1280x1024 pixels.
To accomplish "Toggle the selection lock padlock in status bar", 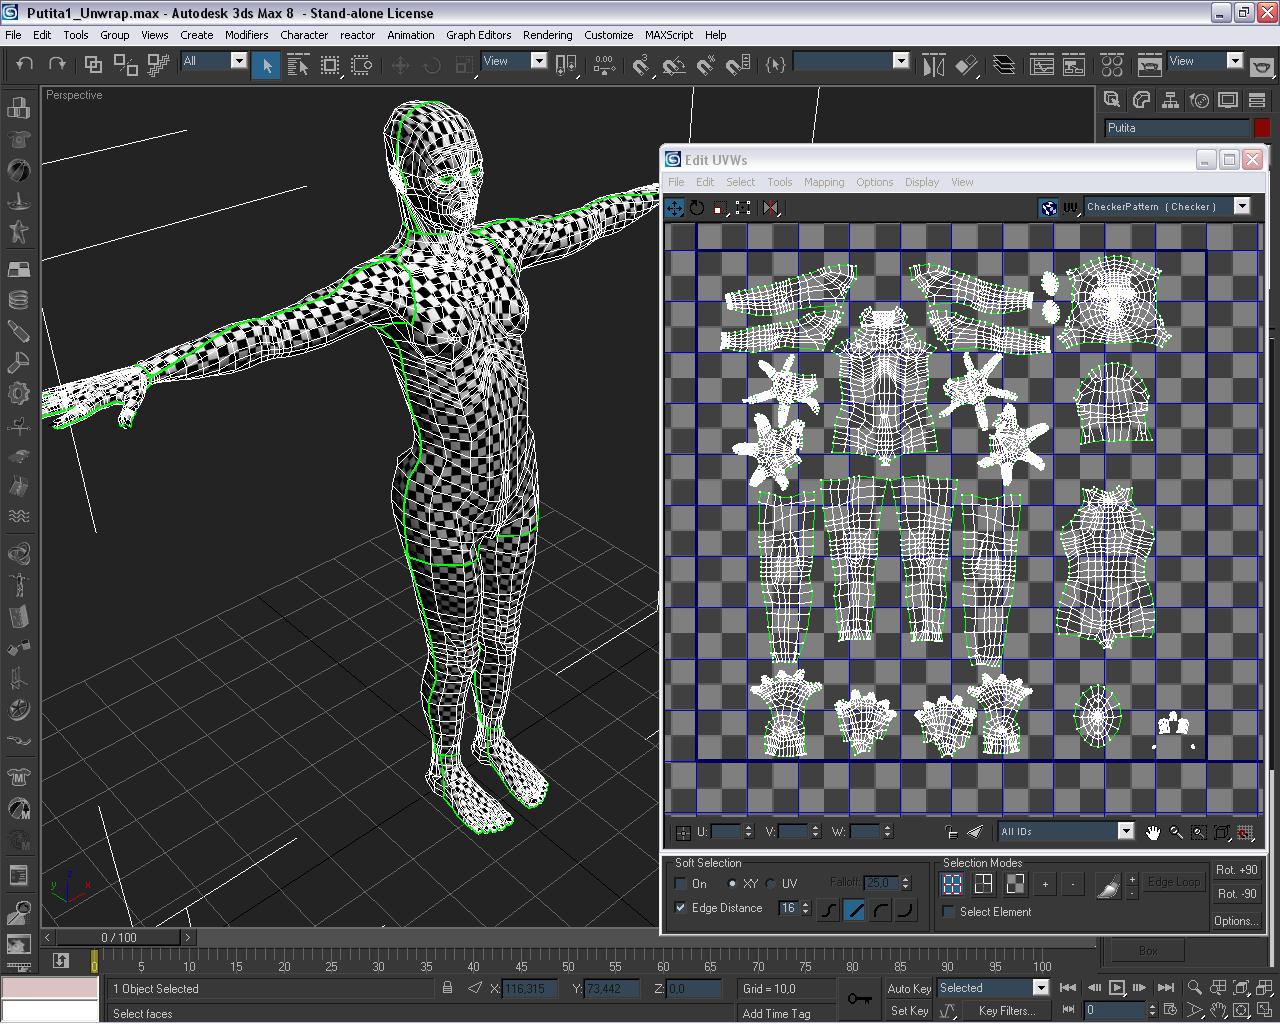I will point(447,988).
